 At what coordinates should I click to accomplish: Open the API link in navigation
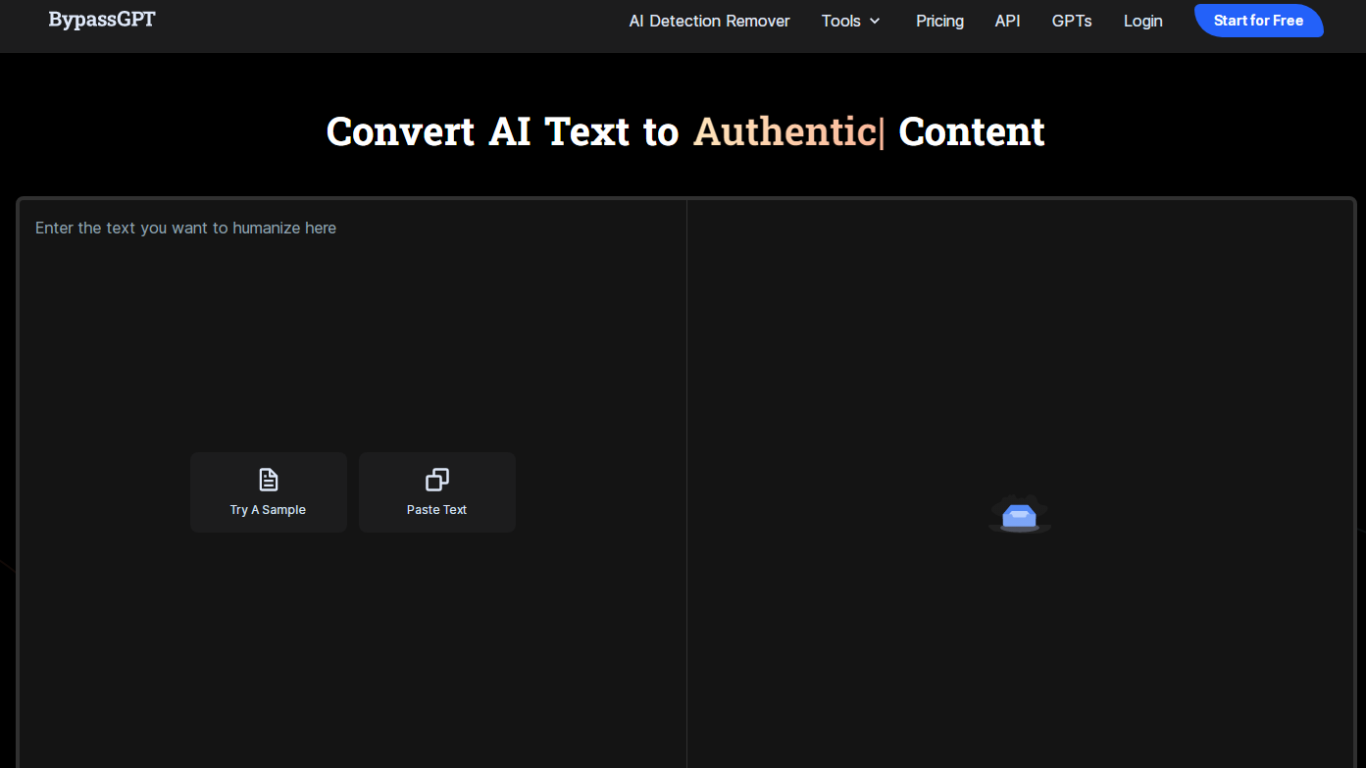pyautogui.click(x=1007, y=21)
